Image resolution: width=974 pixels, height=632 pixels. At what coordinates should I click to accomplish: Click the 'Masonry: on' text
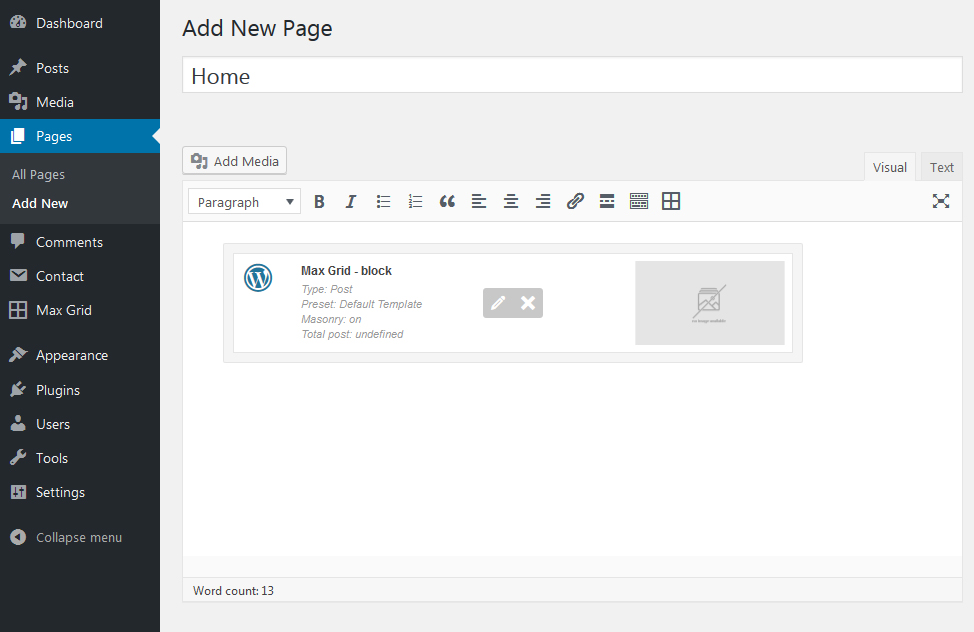click(331, 319)
